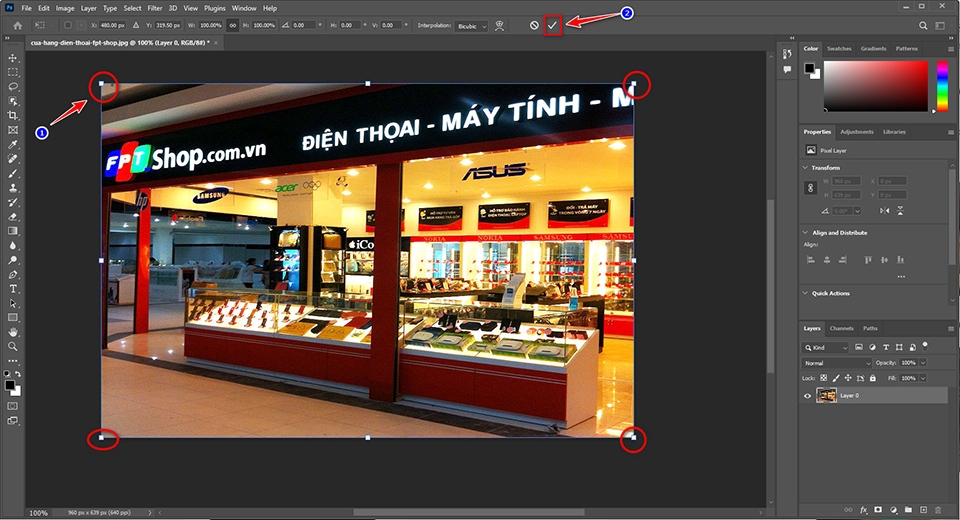Switch to the Paths tab
Viewport: 960px width, 520px height.
click(870, 328)
